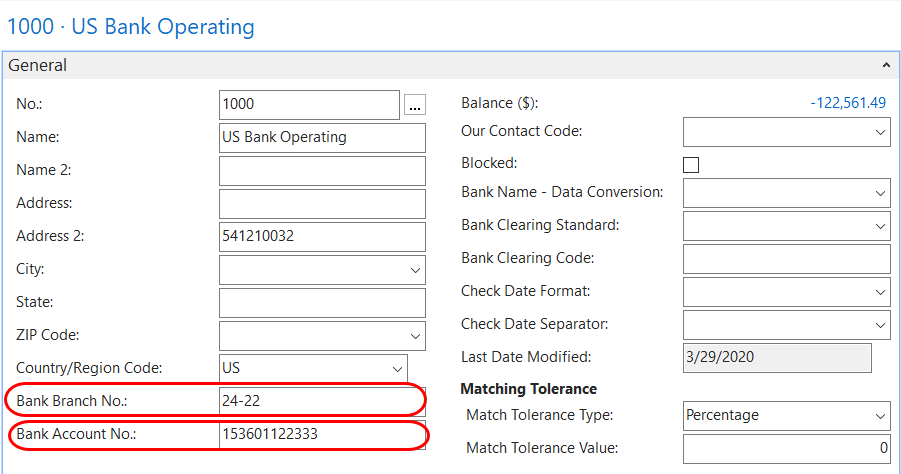Click the Address 2 field with 541210032
Image resolution: width=901 pixels, height=474 pixels.
(x=321, y=237)
